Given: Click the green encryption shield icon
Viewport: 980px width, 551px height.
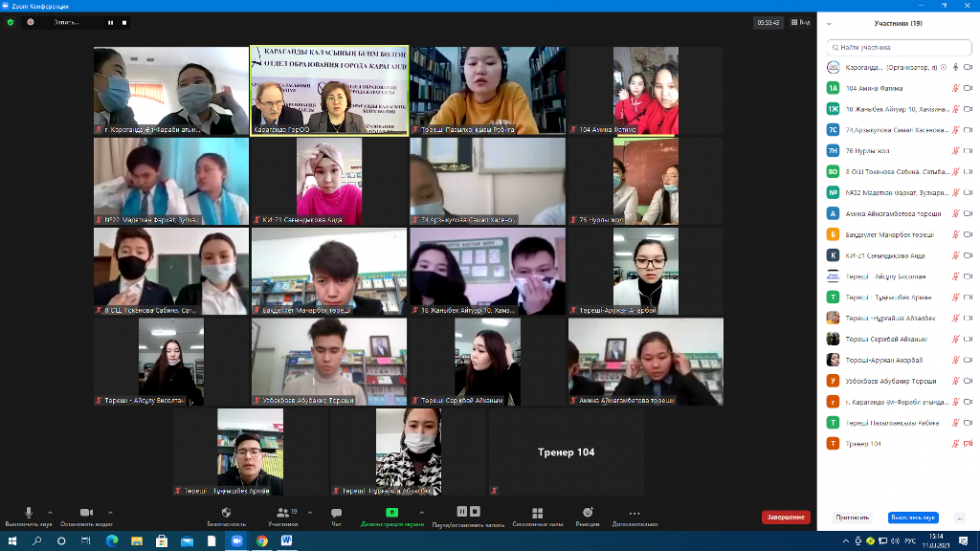Looking at the screenshot, I should [x=10, y=22].
